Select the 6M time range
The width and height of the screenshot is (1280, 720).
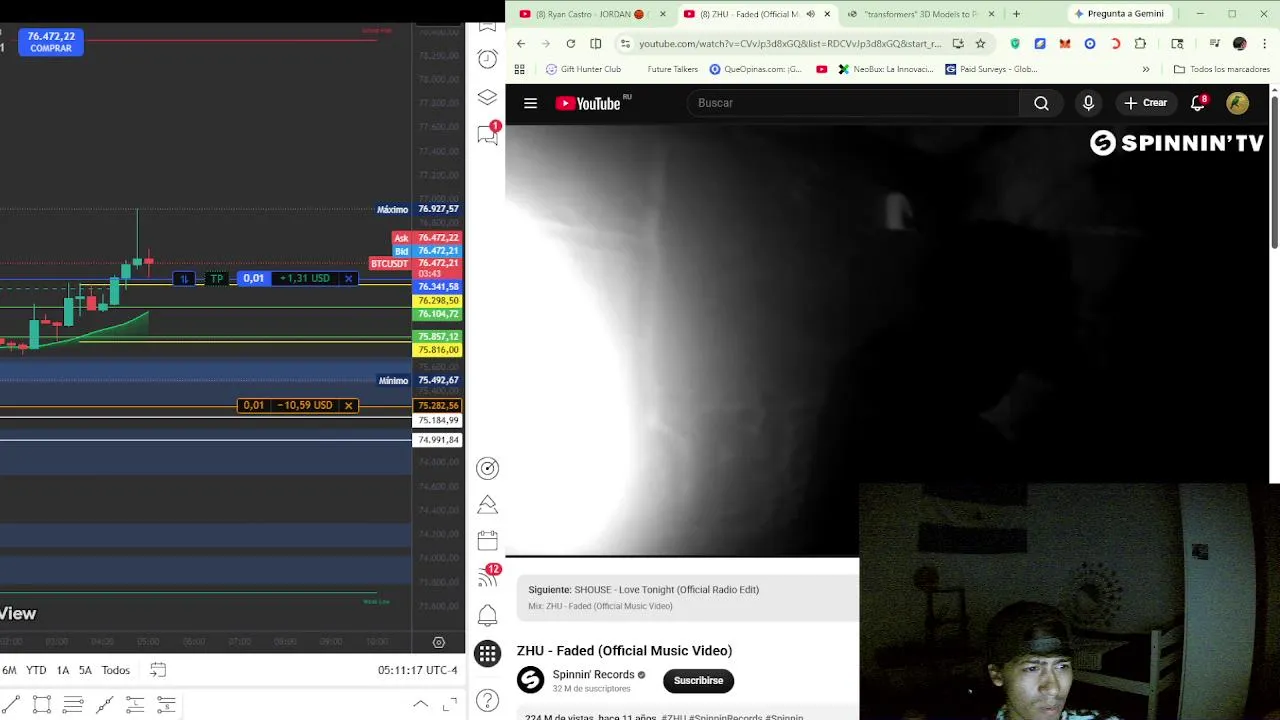[x=9, y=670]
